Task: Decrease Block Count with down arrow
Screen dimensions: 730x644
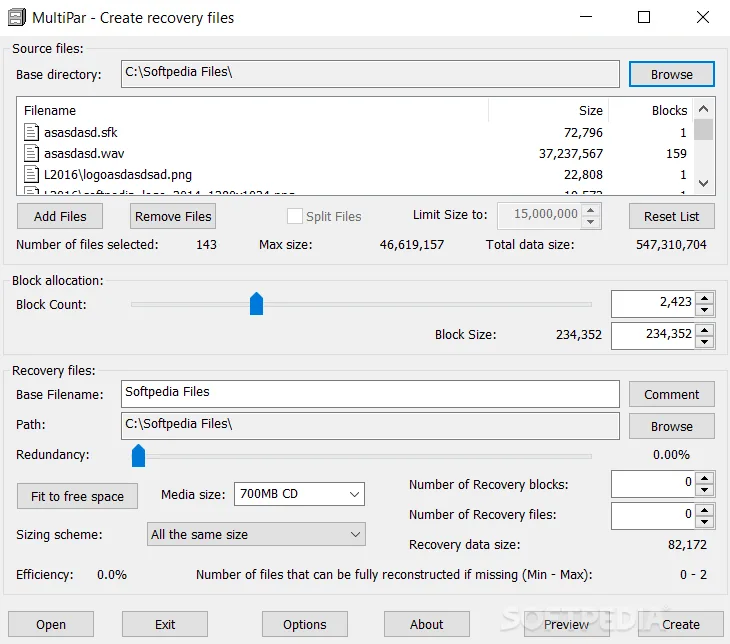Action: 705,310
